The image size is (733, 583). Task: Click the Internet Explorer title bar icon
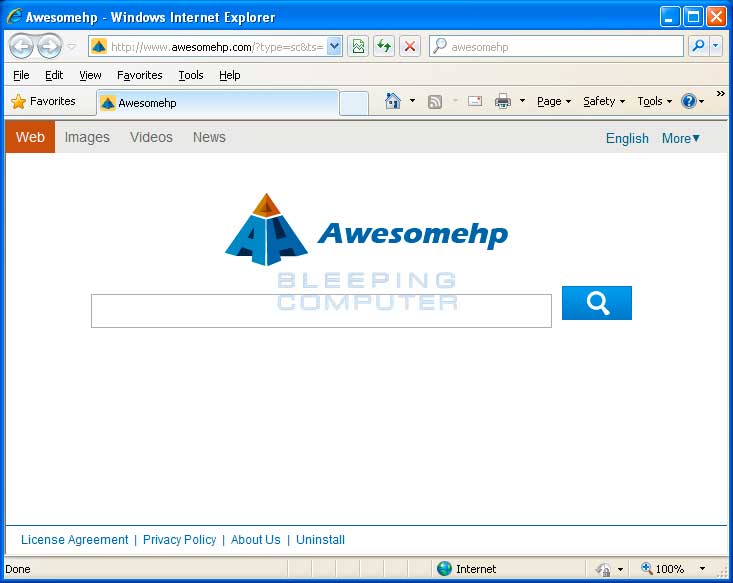click(x=14, y=16)
